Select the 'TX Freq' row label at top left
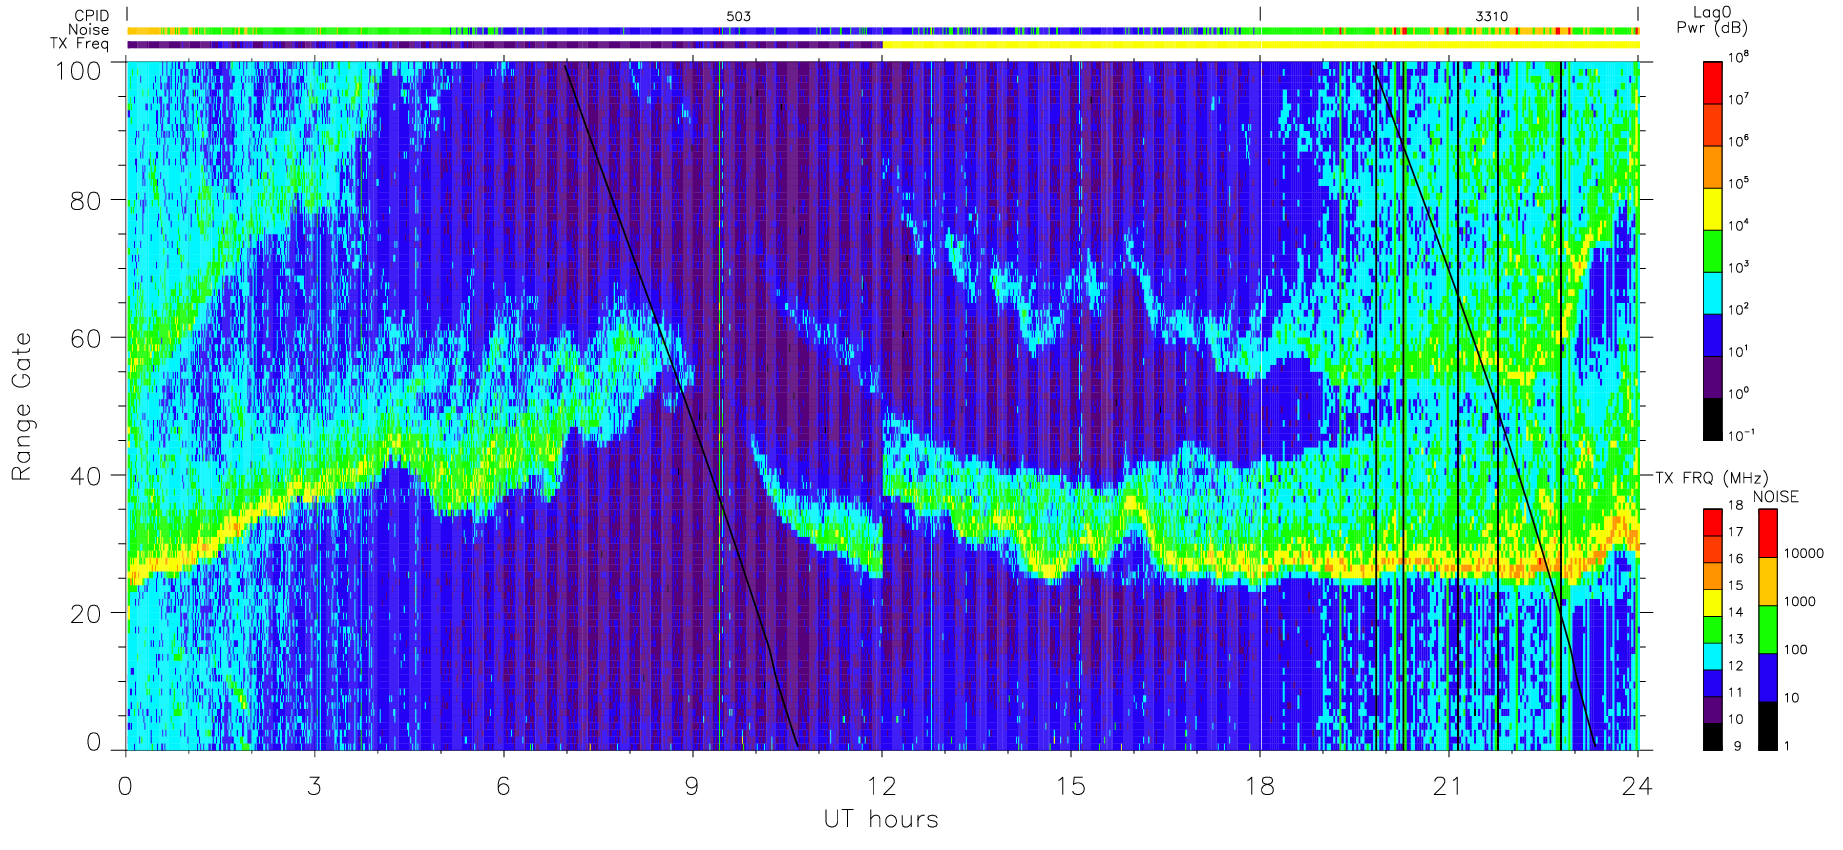This screenshot has width=1843, height=850. click(79, 44)
